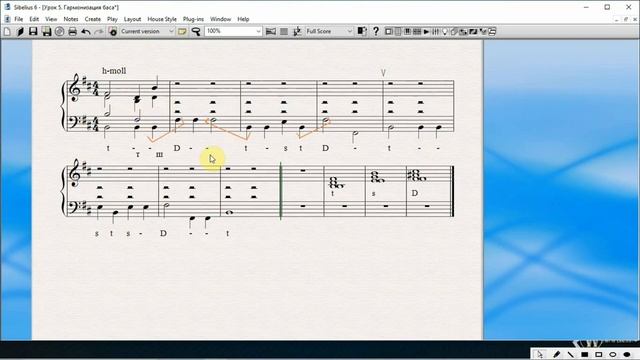
Task: Select the filled rectangle annotation tool
Action: [584, 354]
